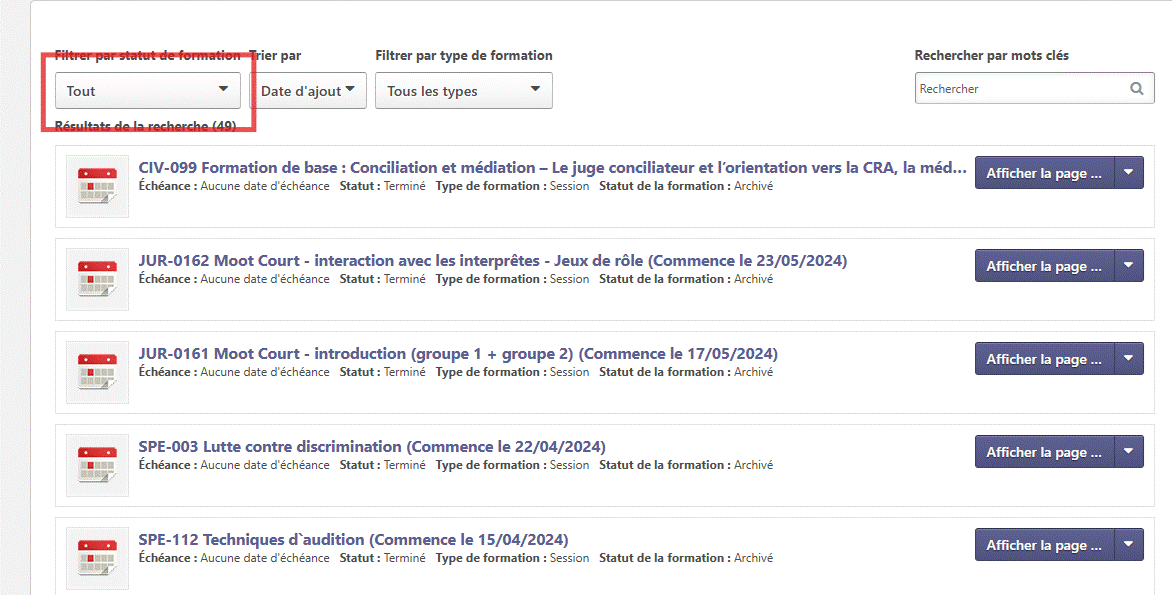Click the search magnifier icon
Screen dimensions: 1172x595
(1136, 88)
